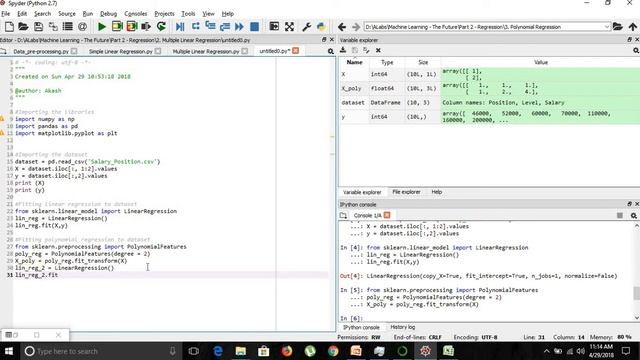
Task: Start debugging with the debug file icon
Action: coord(180,27)
